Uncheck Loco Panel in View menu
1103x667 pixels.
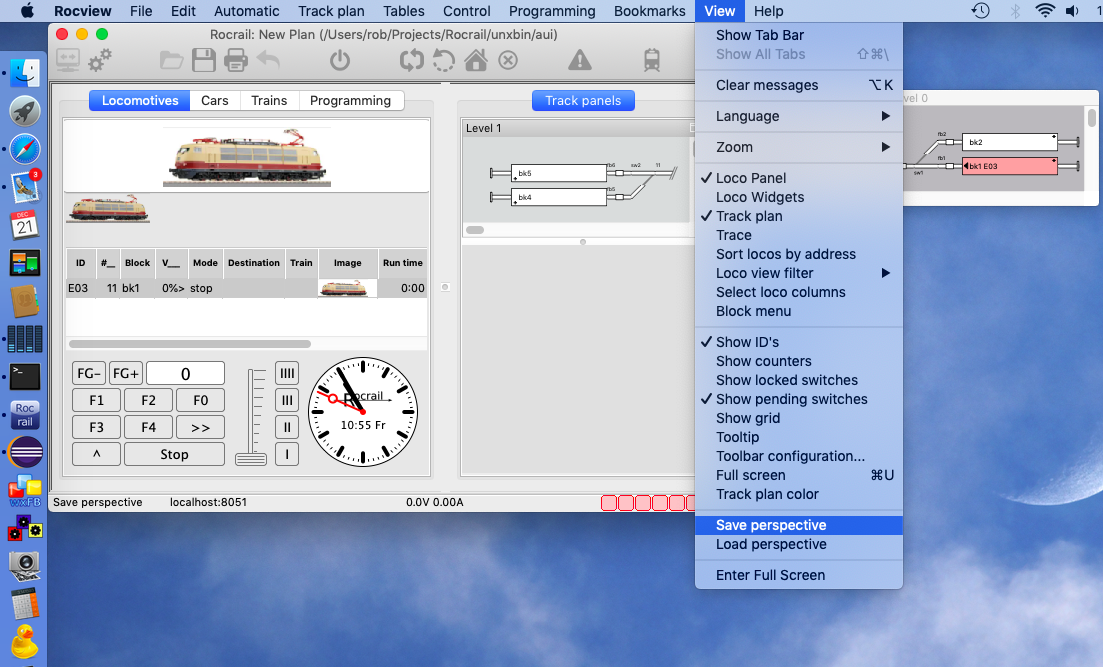pos(750,178)
